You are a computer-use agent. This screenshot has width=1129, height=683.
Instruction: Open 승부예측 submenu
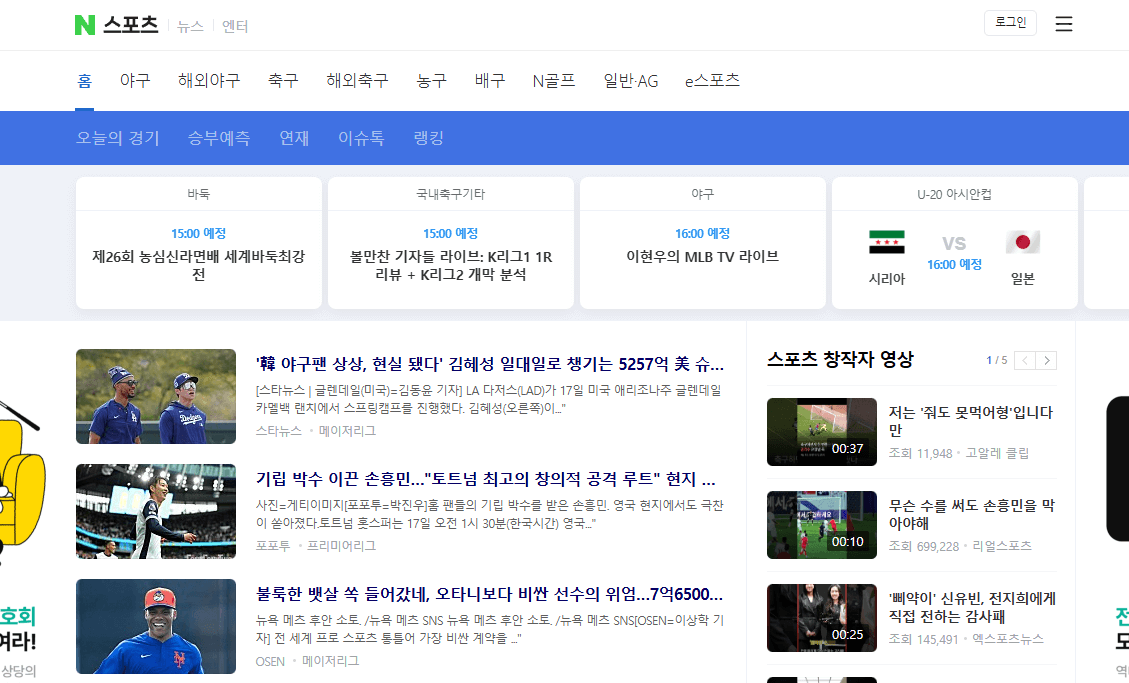(219, 138)
